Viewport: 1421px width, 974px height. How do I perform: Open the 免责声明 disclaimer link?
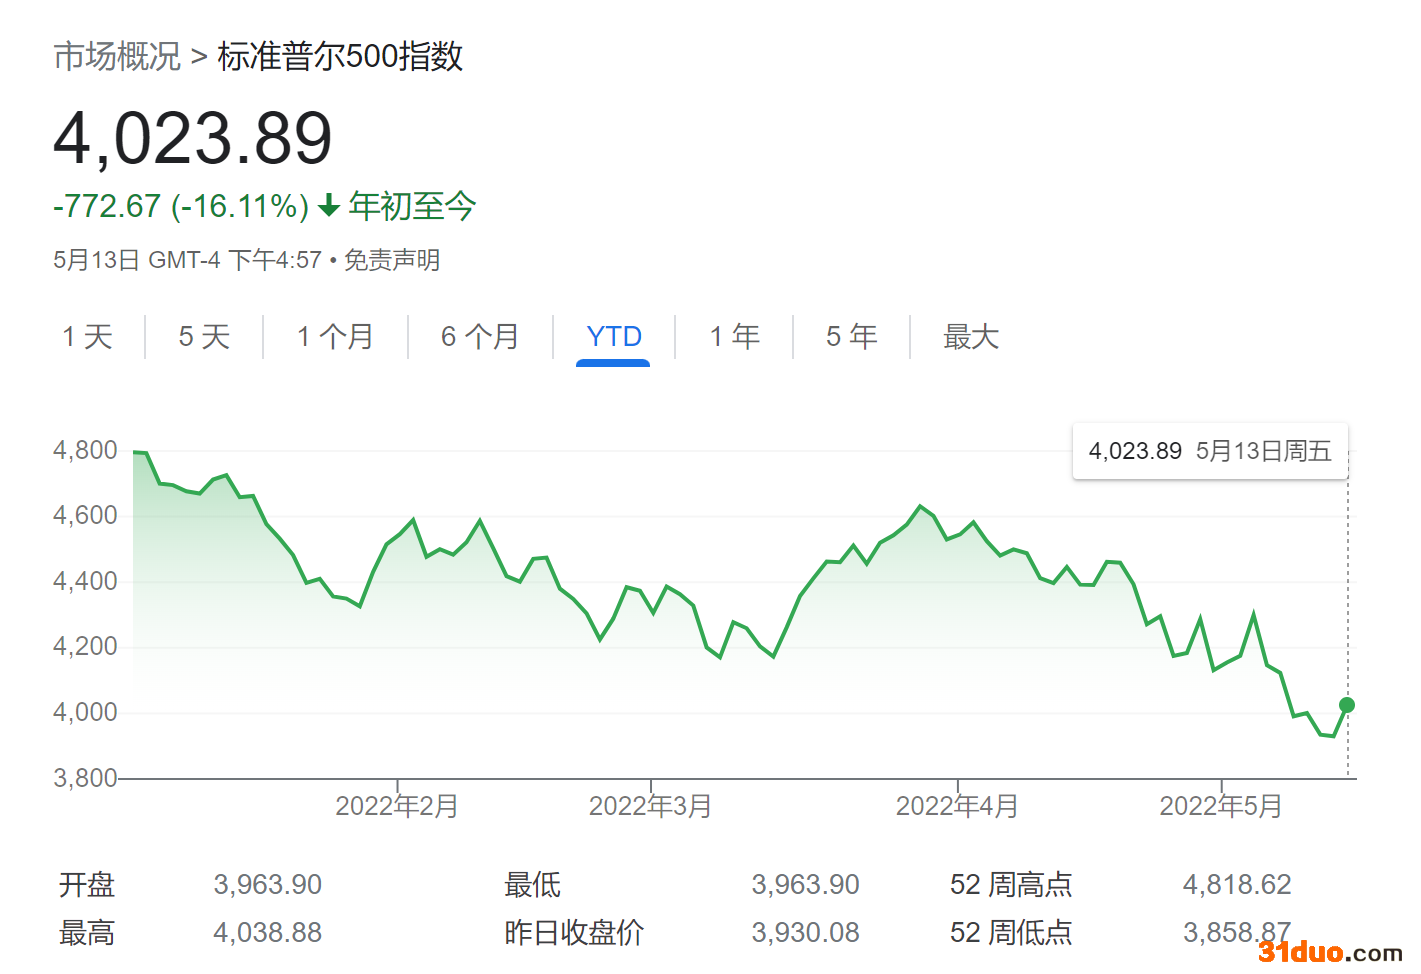[x=392, y=261]
